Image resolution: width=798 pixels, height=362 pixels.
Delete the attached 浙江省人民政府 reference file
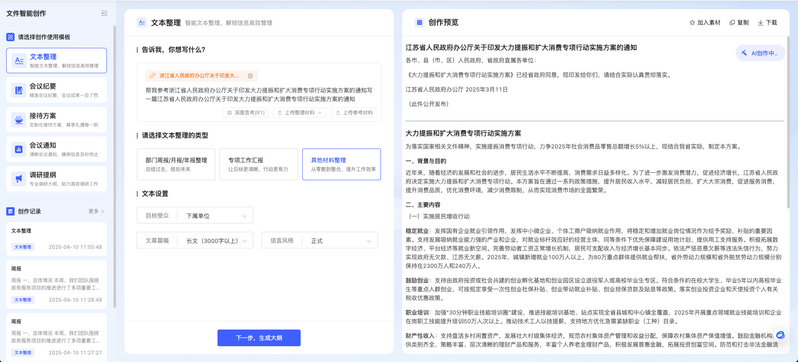tap(250, 76)
